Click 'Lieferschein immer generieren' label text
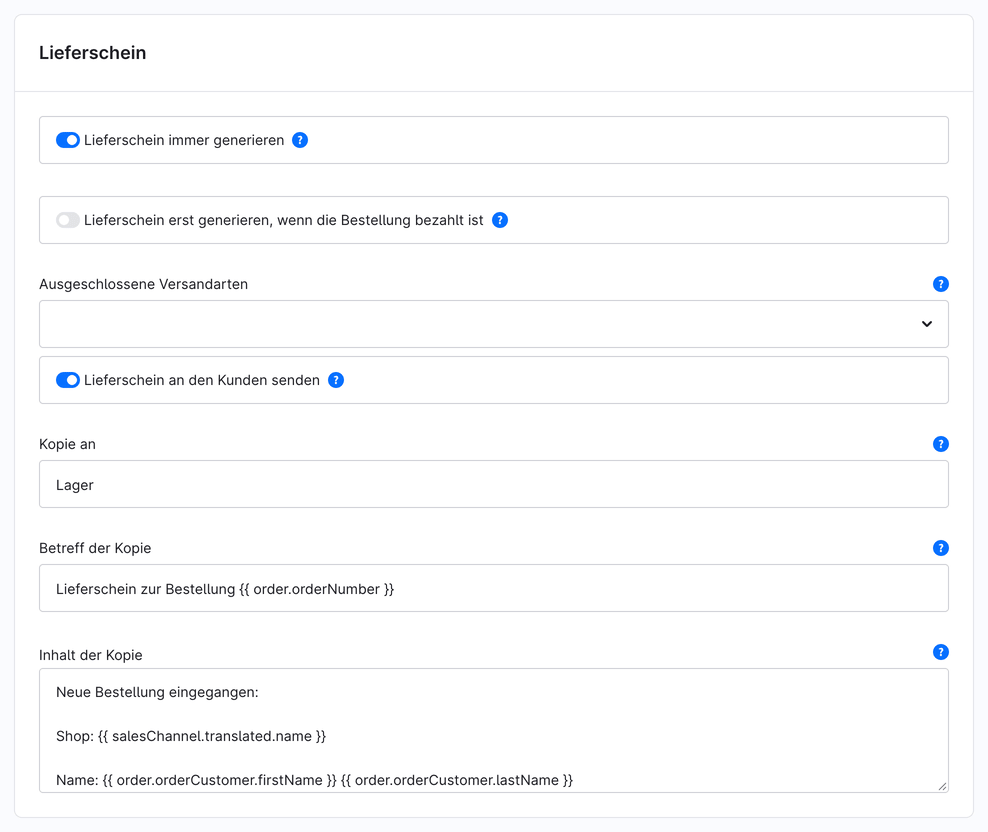The width and height of the screenshot is (988, 832). click(184, 140)
